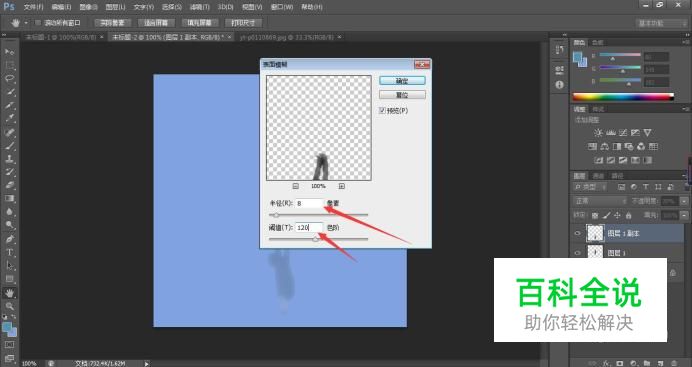Viewport: 692px width, 367px height.
Task: Select the Gradient tool
Action: point(9,199)
